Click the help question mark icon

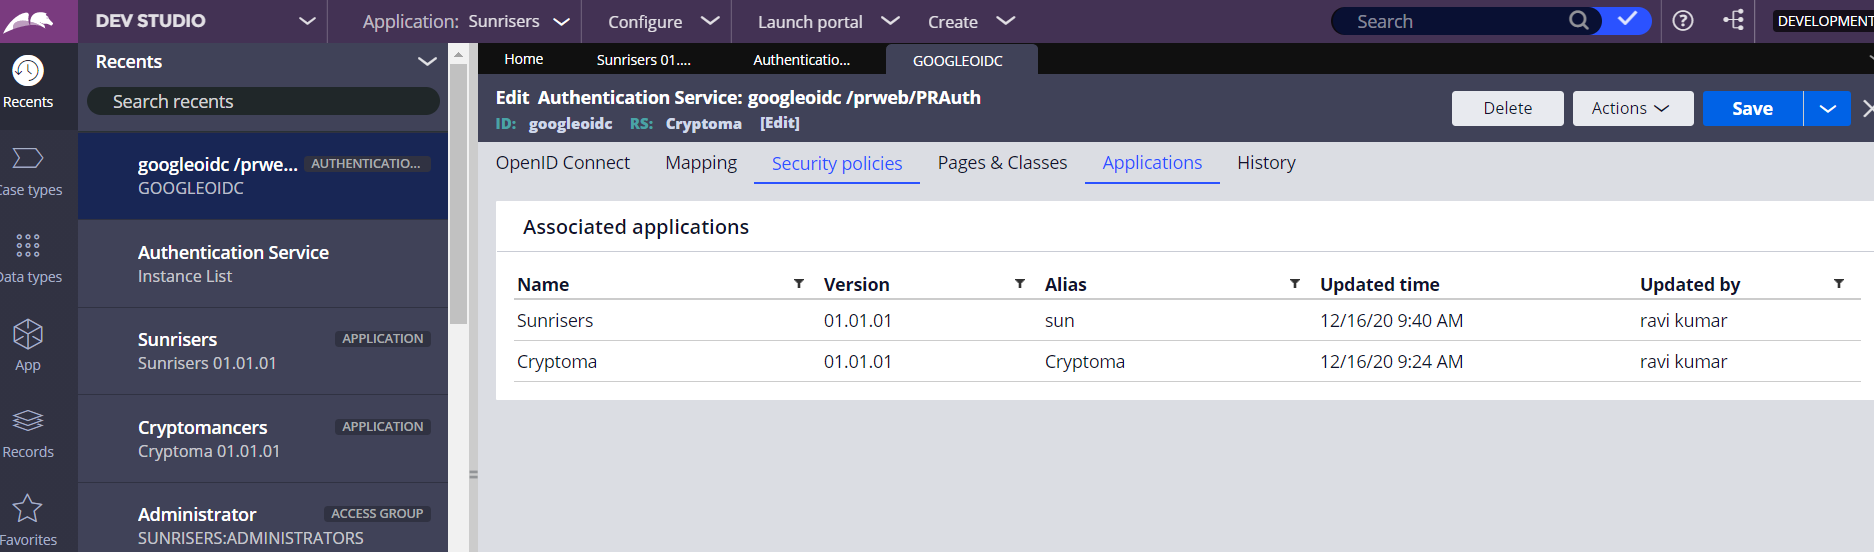pyautogui.click(x=1683, y=21)
